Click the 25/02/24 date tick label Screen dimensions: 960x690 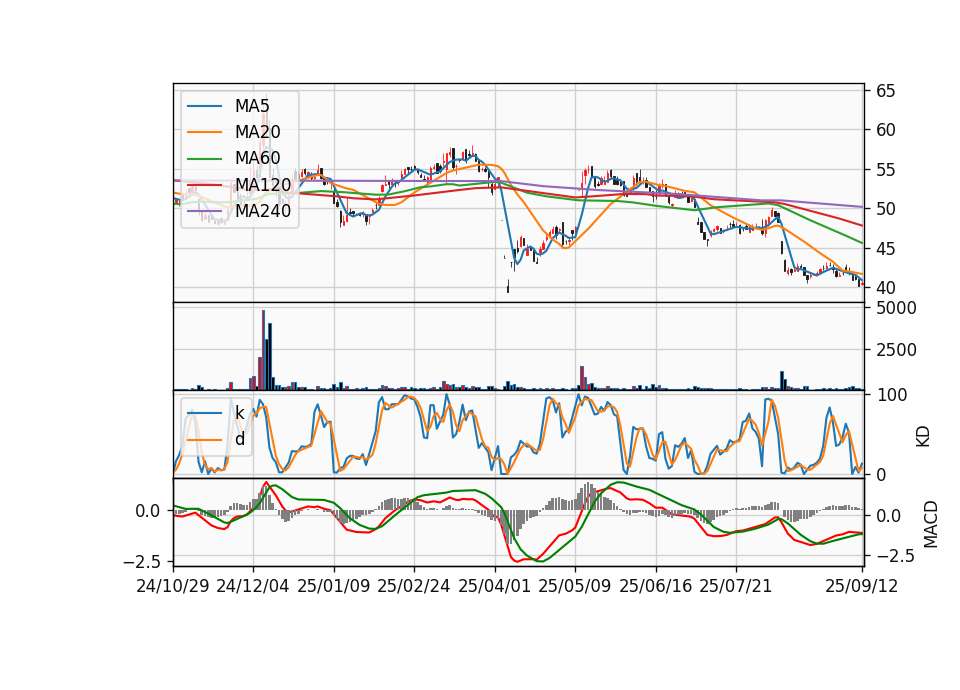click(x=414, y=586)
